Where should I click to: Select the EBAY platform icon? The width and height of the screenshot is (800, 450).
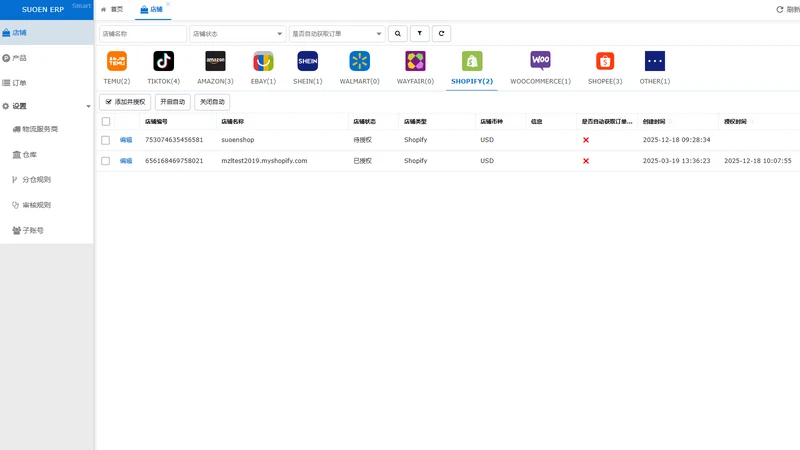pyautogui.click(x=263, y=61)
